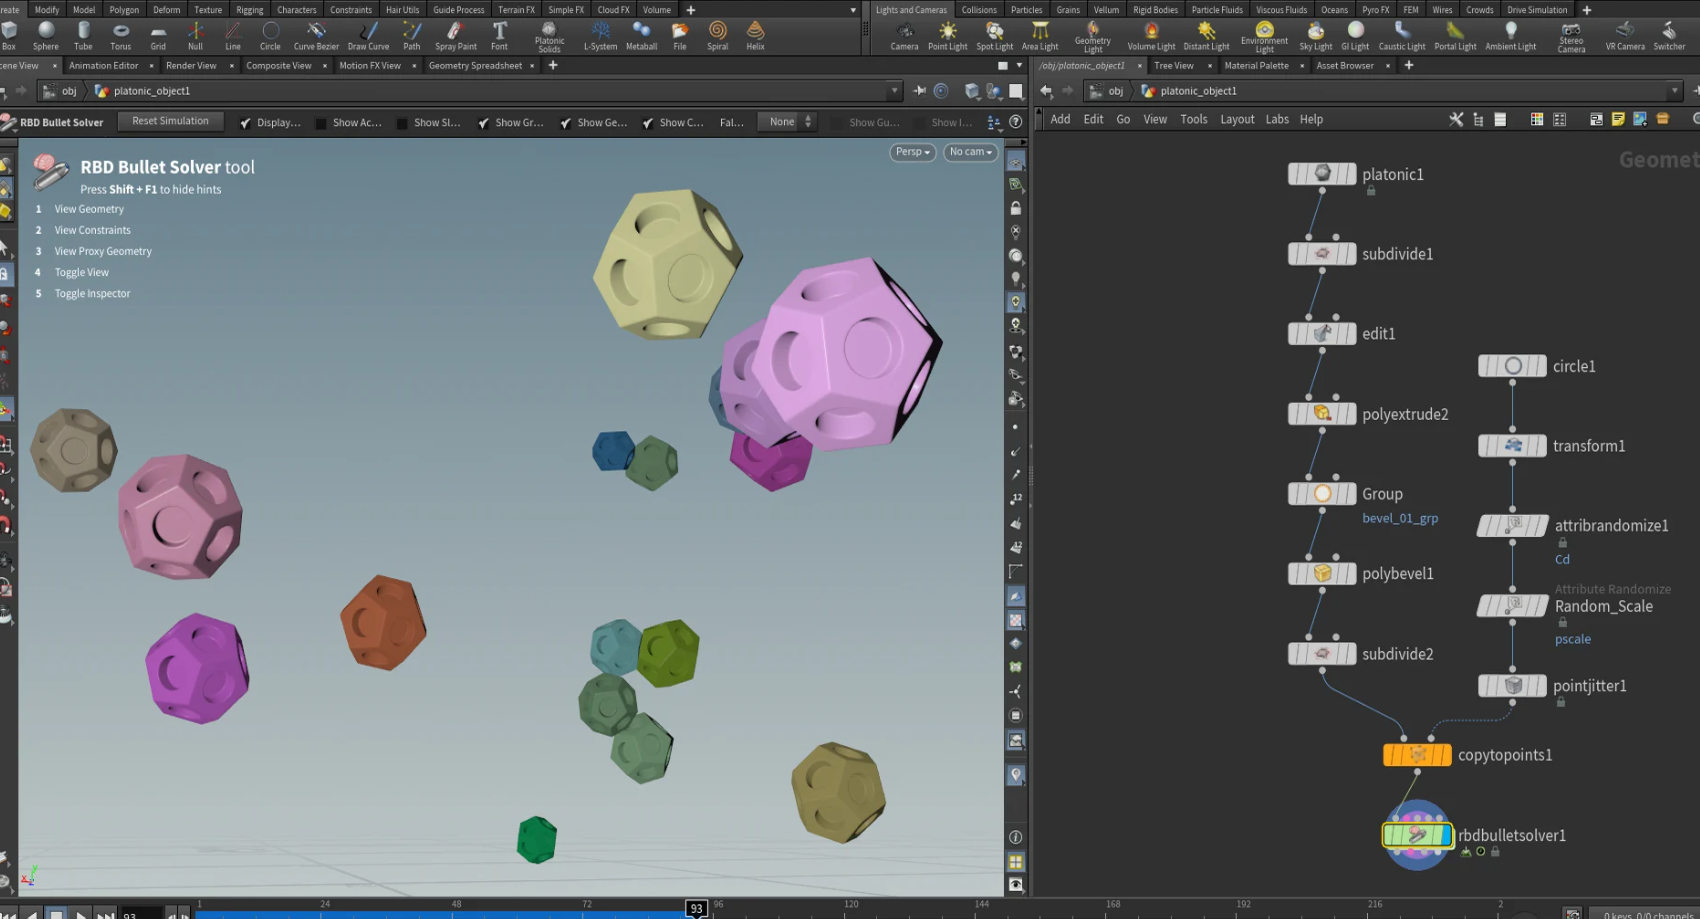Open the Persp viewport dropdown
The height and width of the screenshot is (919, 1700).
pyautogui.click(x=912, y=152)
